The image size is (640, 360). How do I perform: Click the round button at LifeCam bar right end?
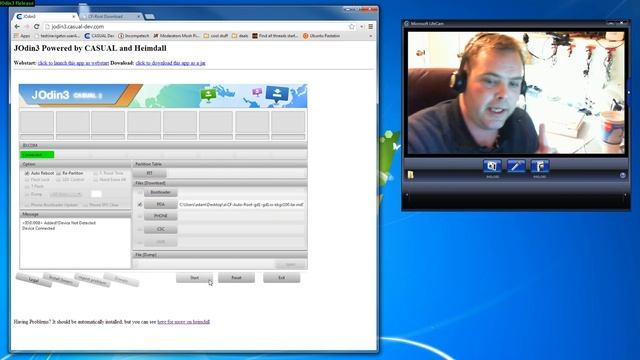tap(622, 175)
